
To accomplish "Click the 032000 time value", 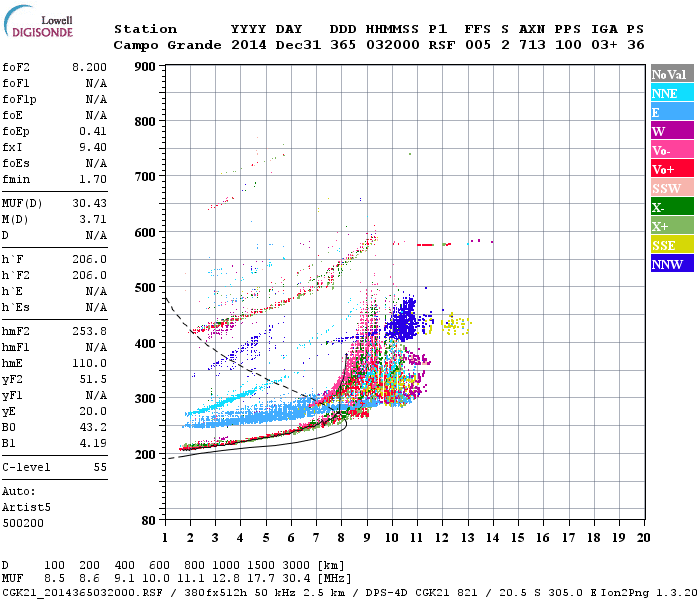I will [392, 45].
